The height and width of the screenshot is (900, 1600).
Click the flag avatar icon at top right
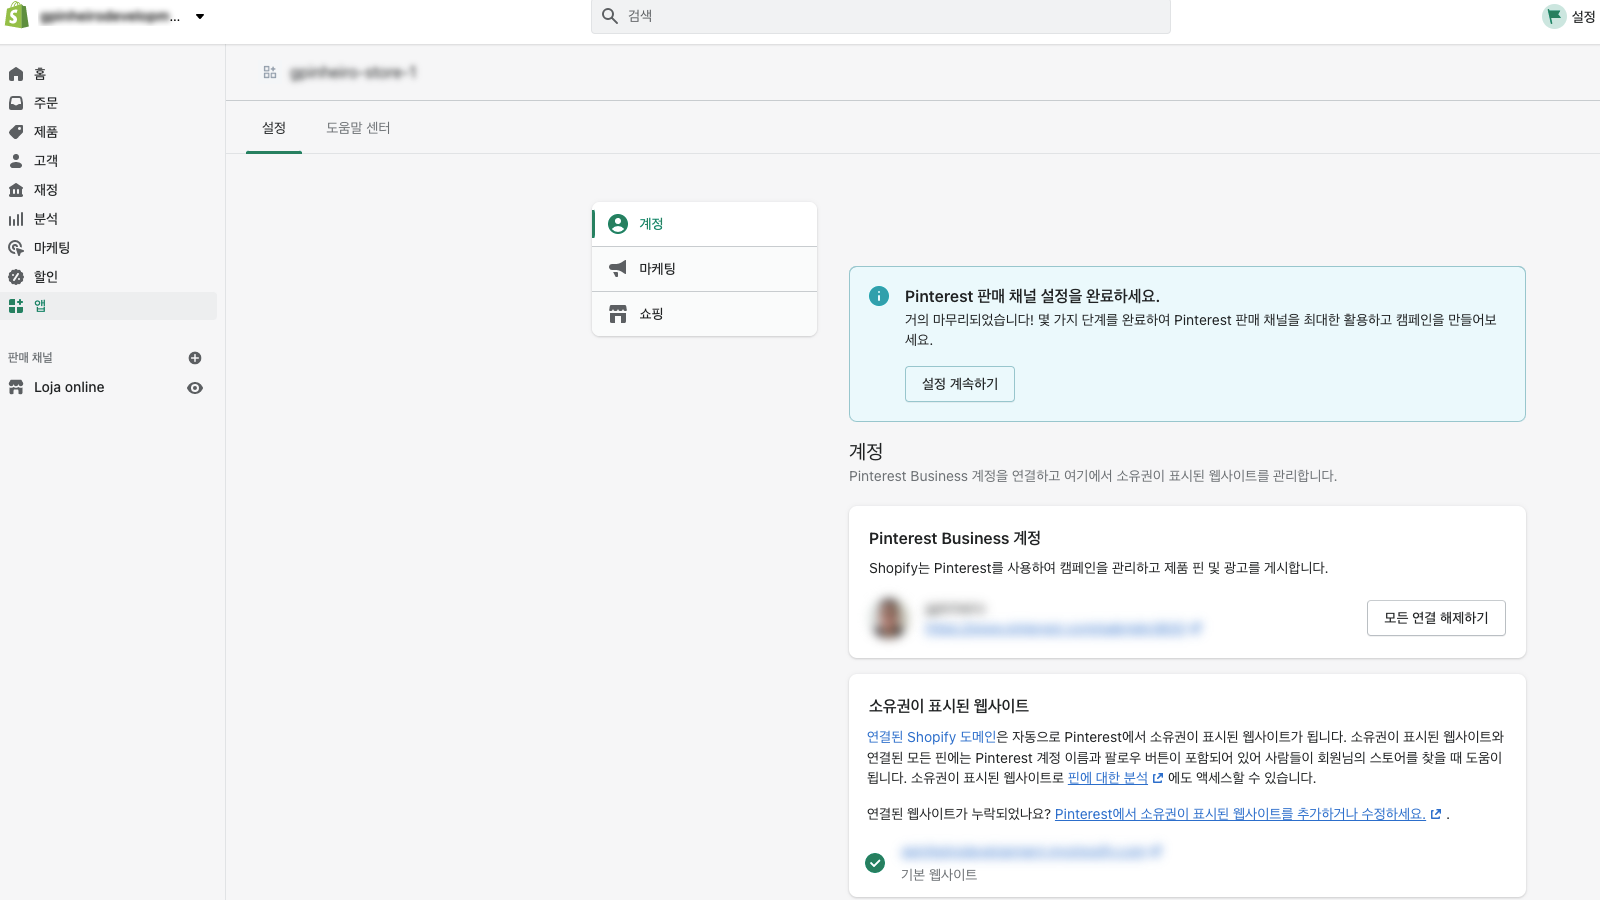click(1554, 16)
